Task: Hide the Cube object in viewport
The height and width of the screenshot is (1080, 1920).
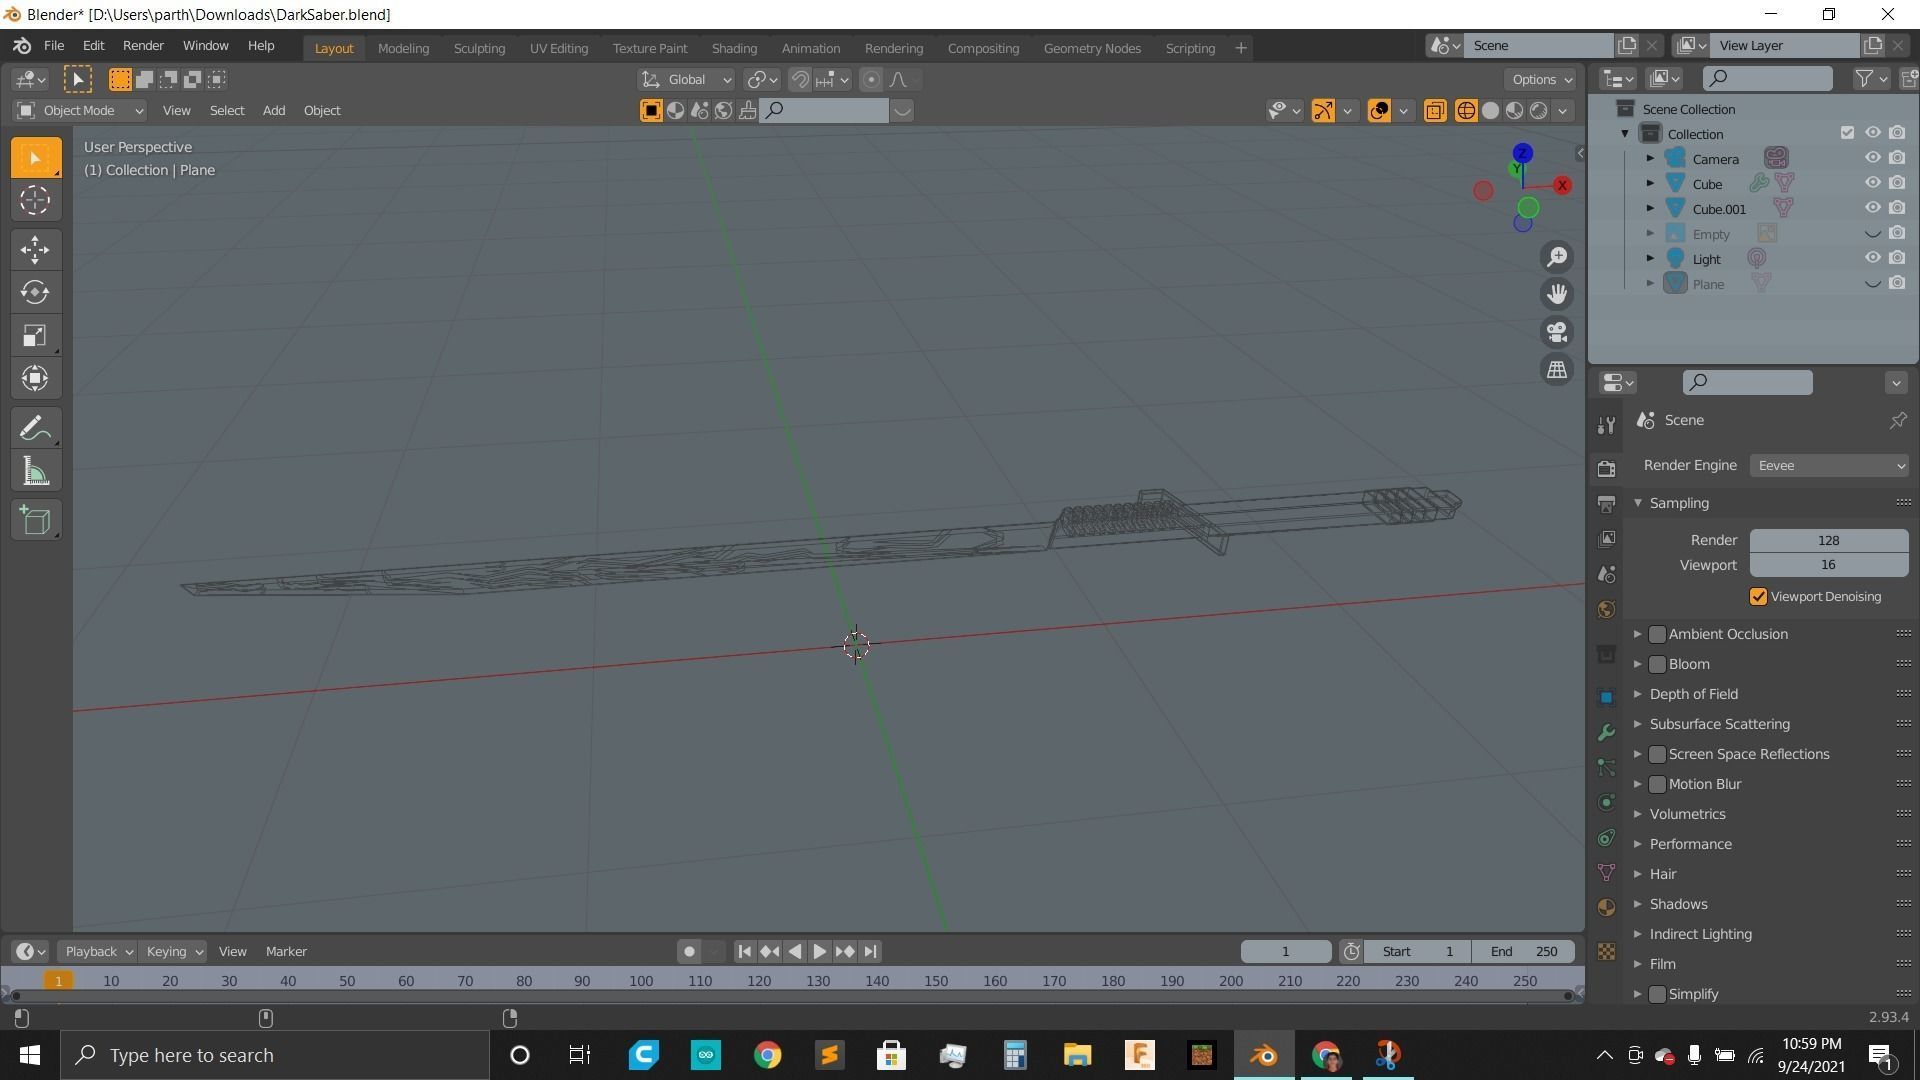Action: [1872, 183]
